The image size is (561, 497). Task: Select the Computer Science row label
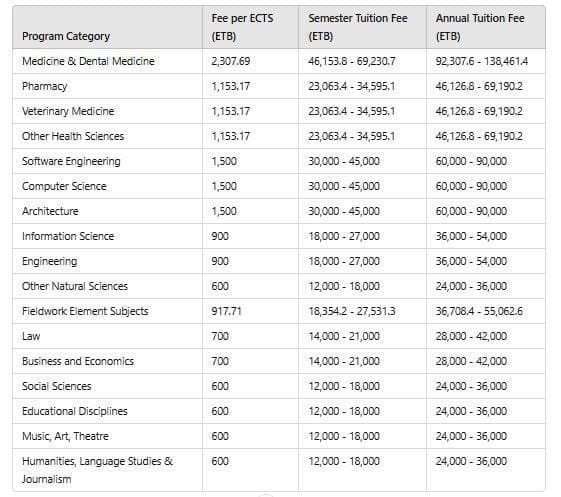64,186
